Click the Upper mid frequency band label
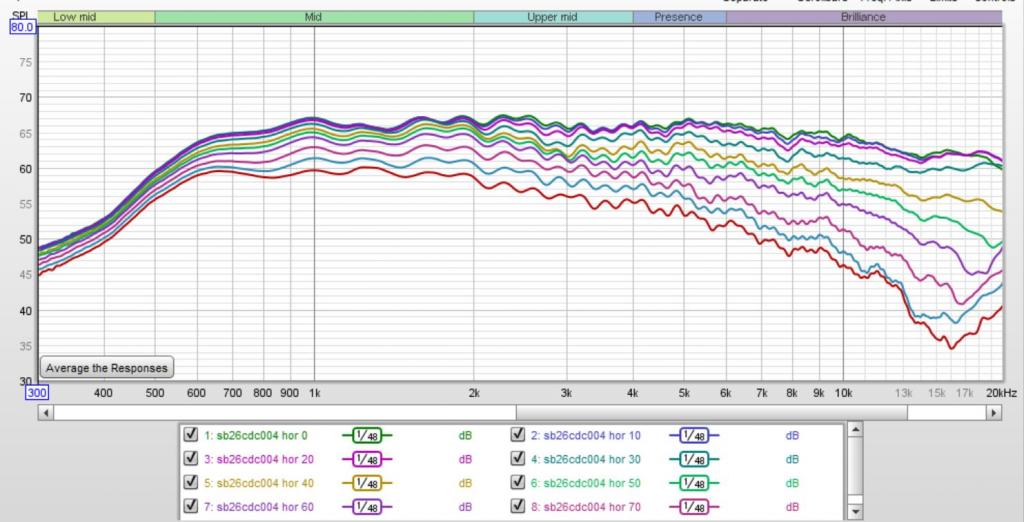The width and height of the screenshot is (1024, 522). (x=552, y=17)
